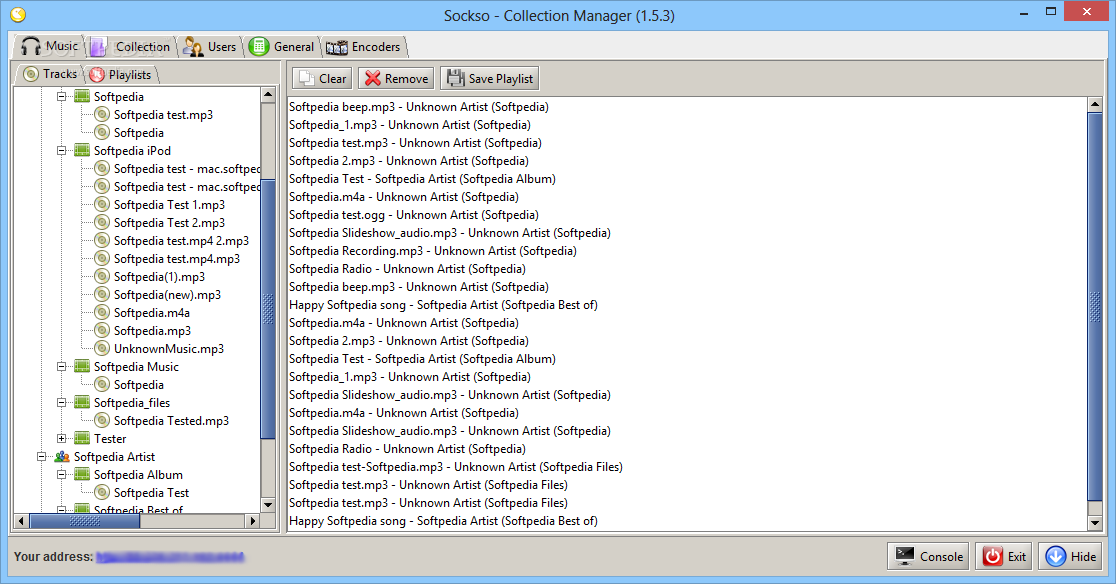The height and width of the screenshot is (584, 1116).
Task: Click the Softpedia Artist people icon
Action: pyautogui.click(x=63, y=457)
